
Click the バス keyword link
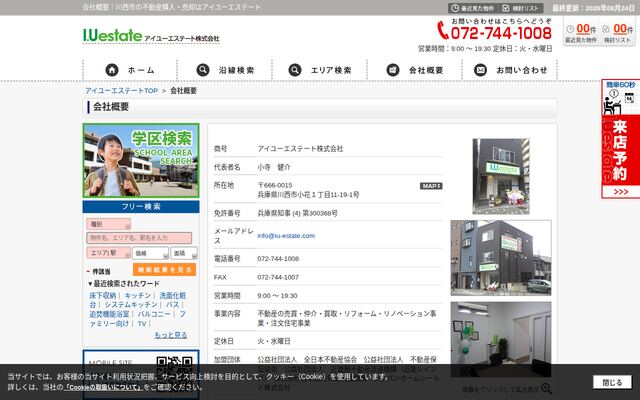pyautogui.click(x=172, y=304)
